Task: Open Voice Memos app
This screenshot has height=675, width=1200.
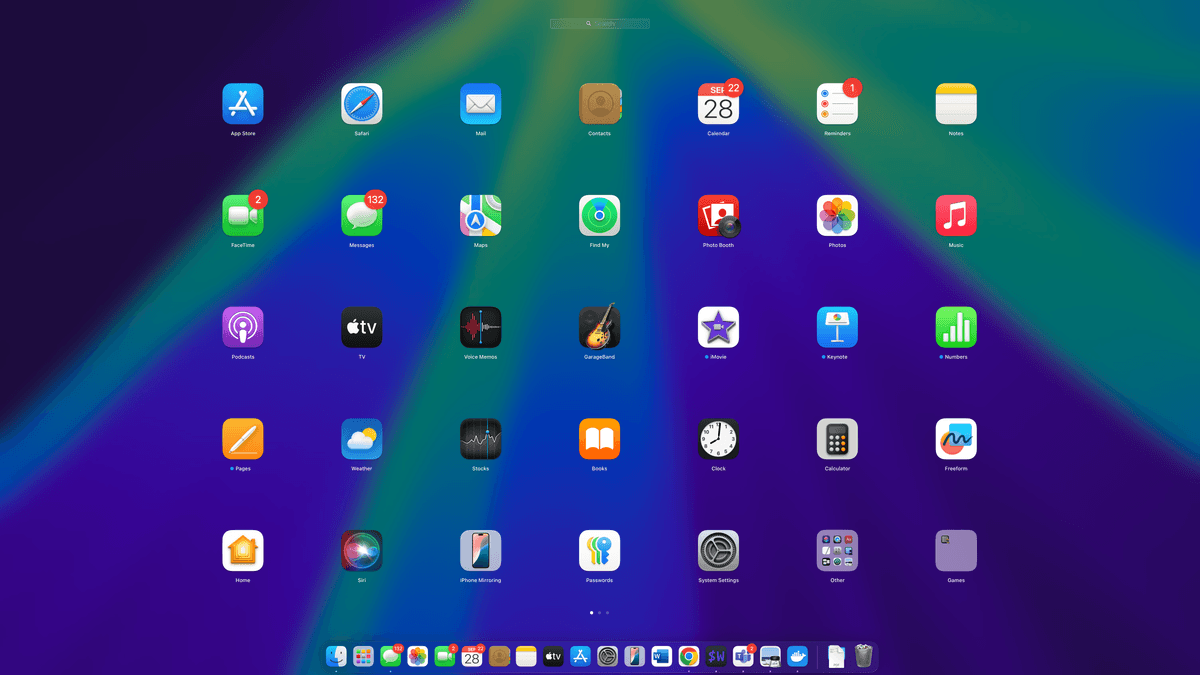Action: tap(480, 327)
